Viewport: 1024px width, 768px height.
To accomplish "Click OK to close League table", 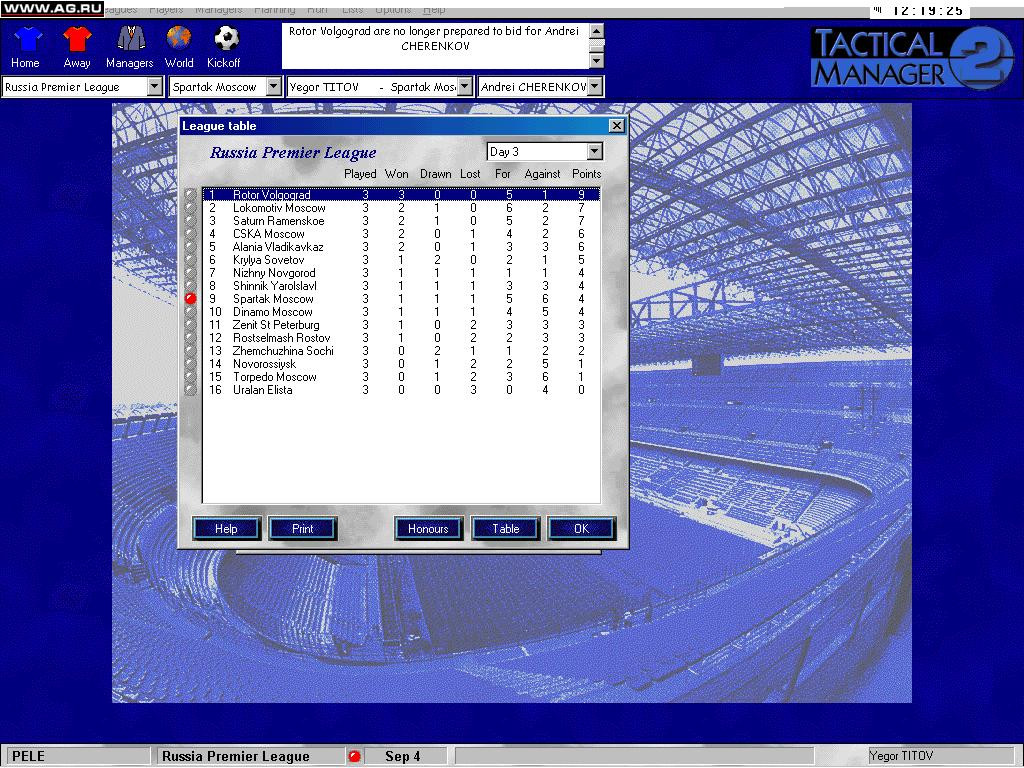I will click(581, 528).
